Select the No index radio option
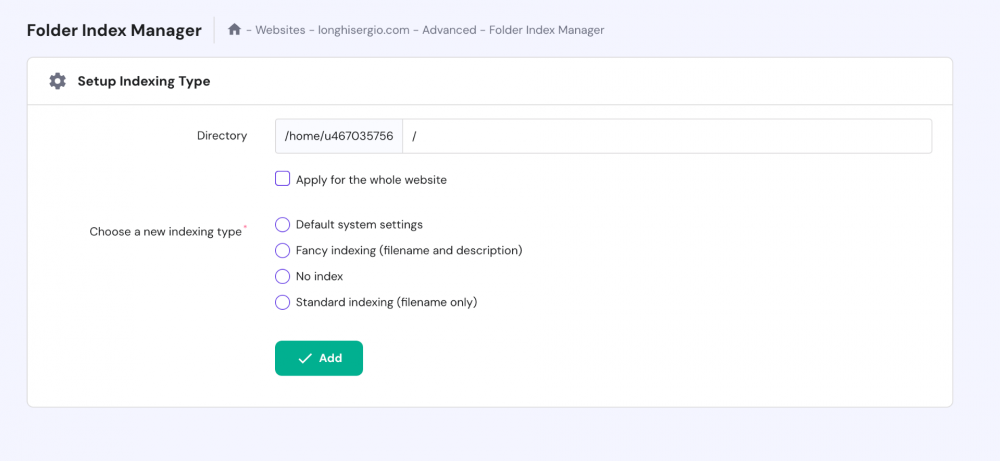Viewport: 1000px width, 461px height. click(x=283, y=277)
